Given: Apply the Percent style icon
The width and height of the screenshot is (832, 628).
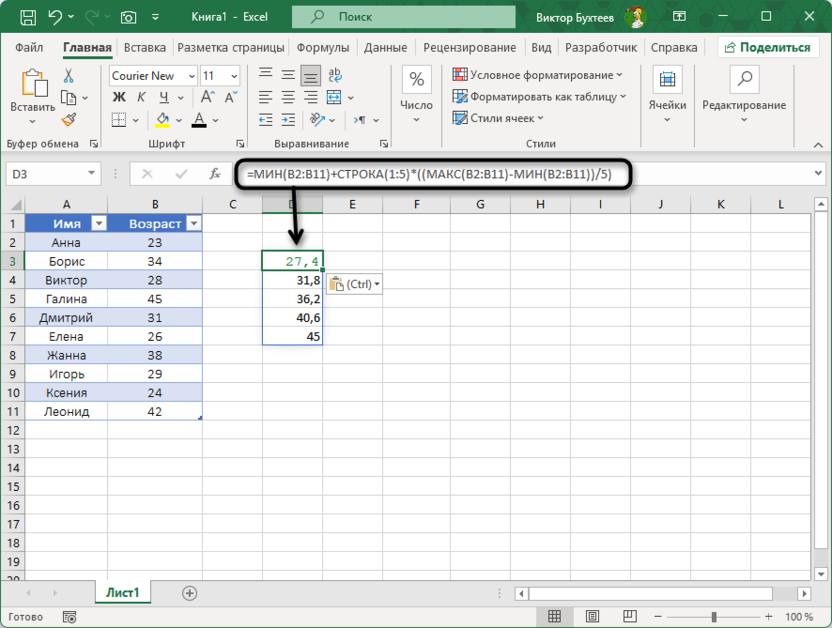Looking at the screenshot, I should [415, 77].
